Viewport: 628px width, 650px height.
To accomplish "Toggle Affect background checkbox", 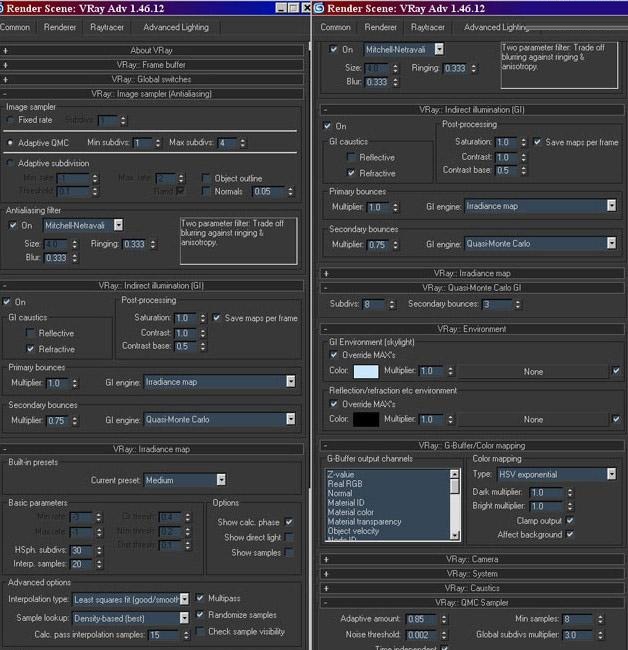I will click(x=570, y=534).
